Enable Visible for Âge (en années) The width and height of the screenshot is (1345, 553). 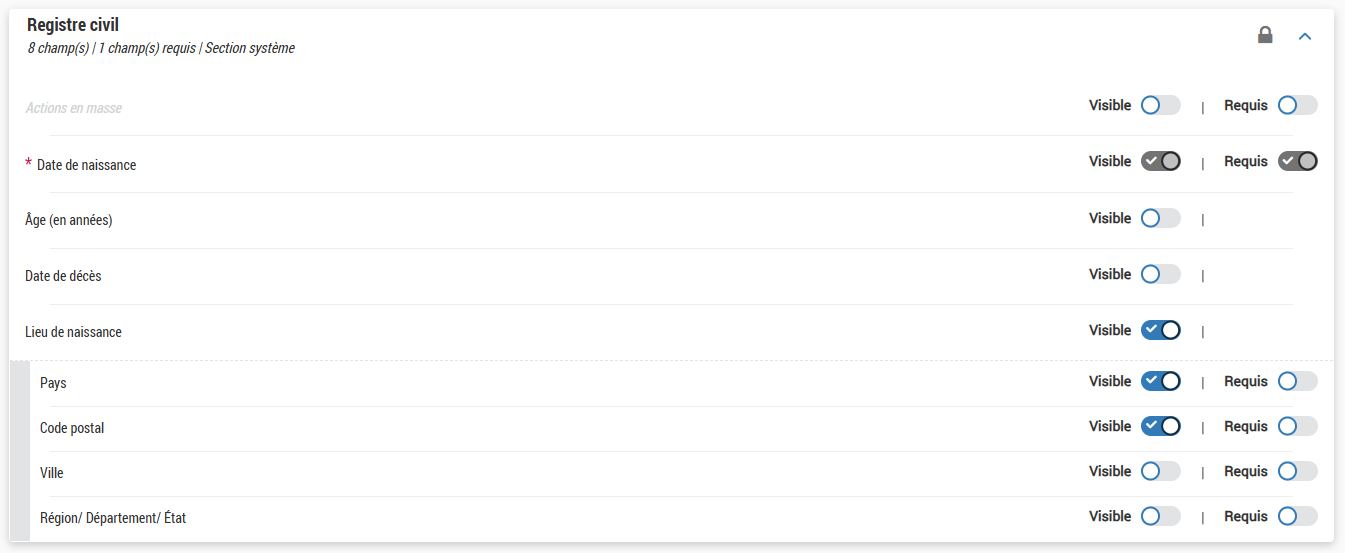pos(1160,218)
